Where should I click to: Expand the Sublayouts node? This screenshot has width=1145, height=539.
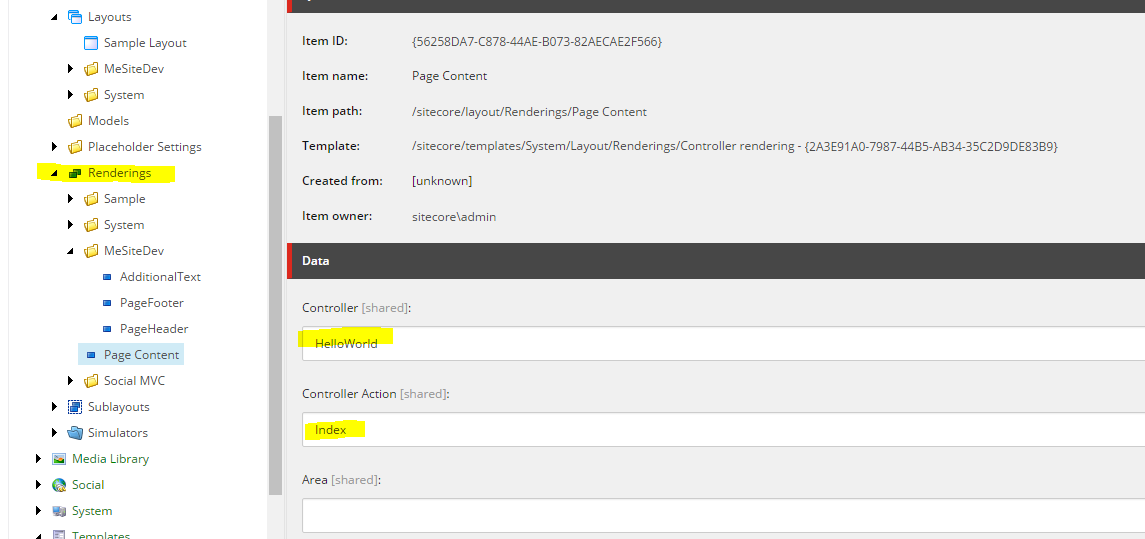coord(55,407)
